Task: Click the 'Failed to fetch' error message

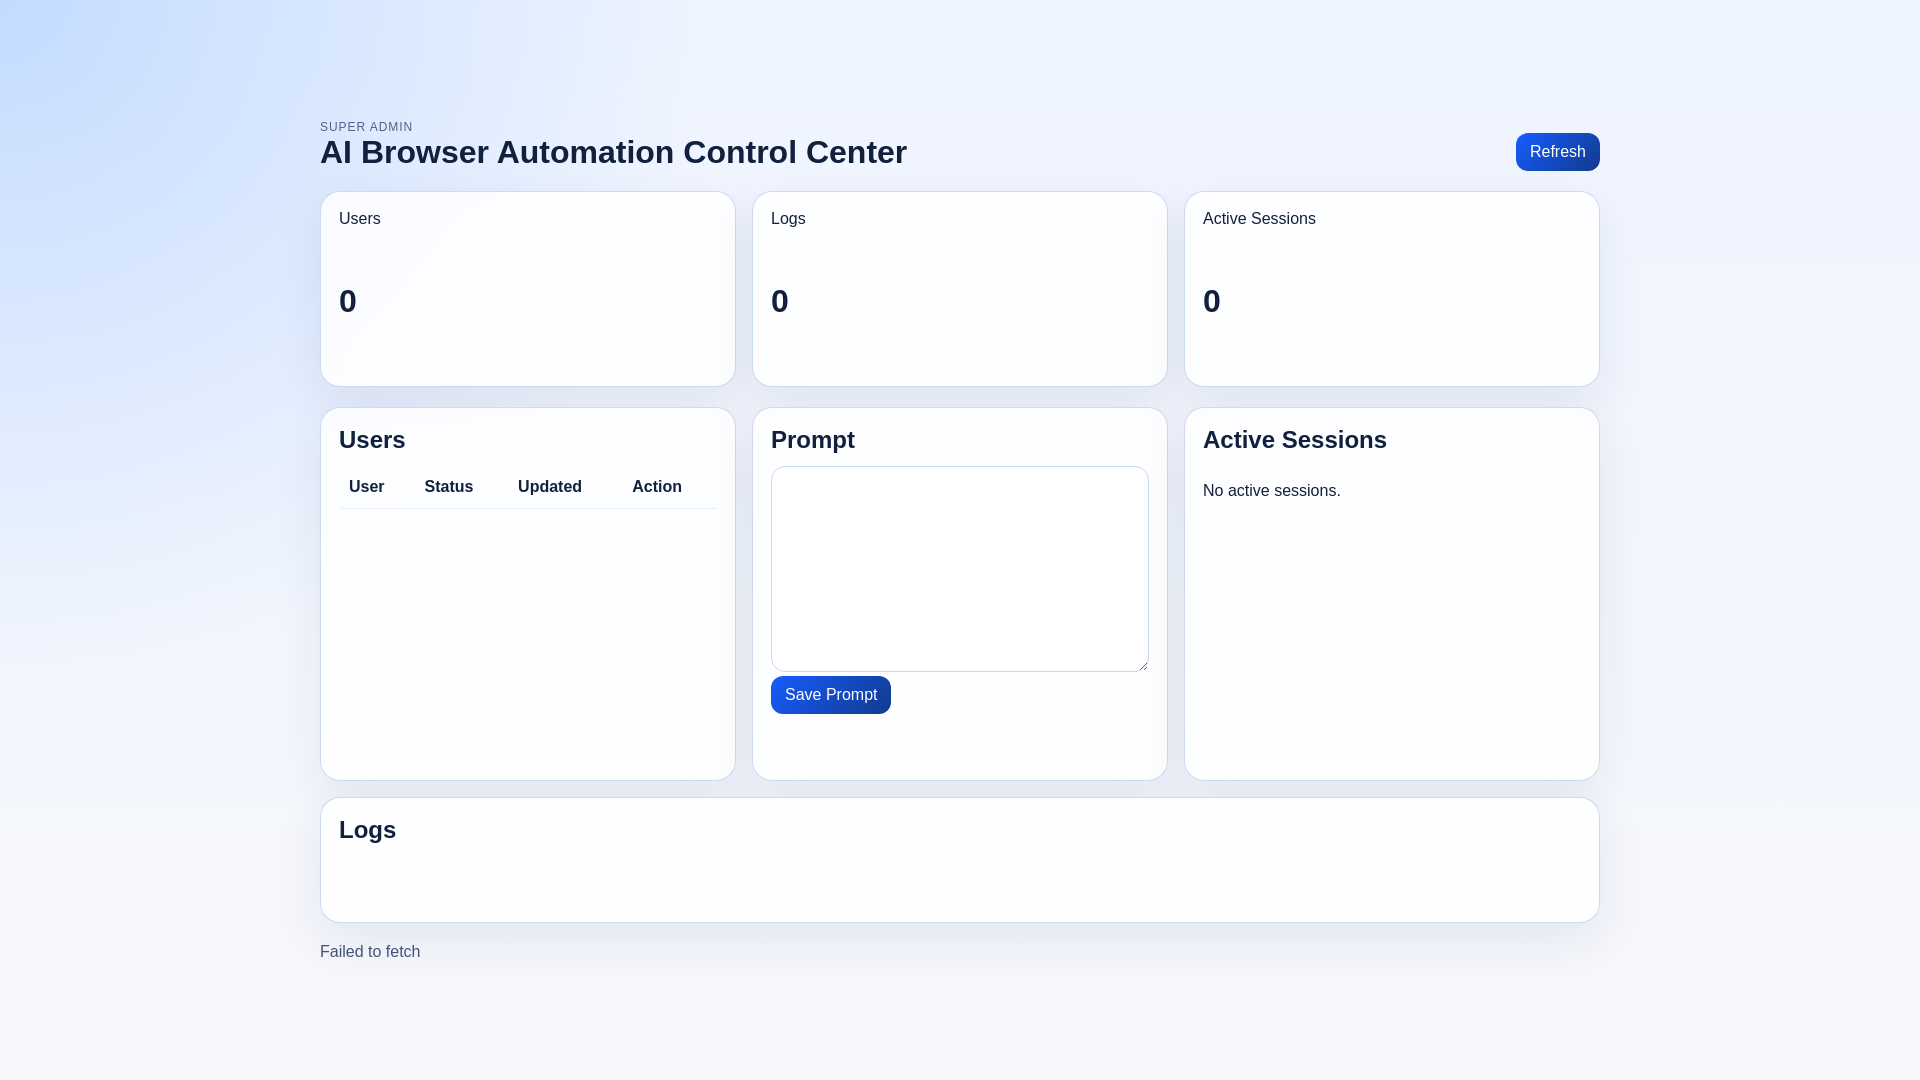Action: point(370,952)
